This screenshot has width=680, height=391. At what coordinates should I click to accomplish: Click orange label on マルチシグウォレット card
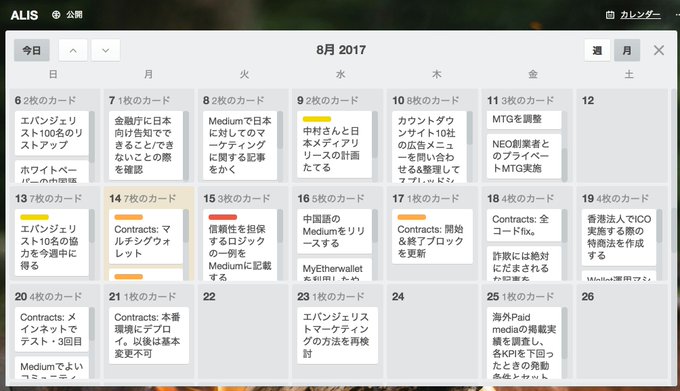tap(128, 217)
